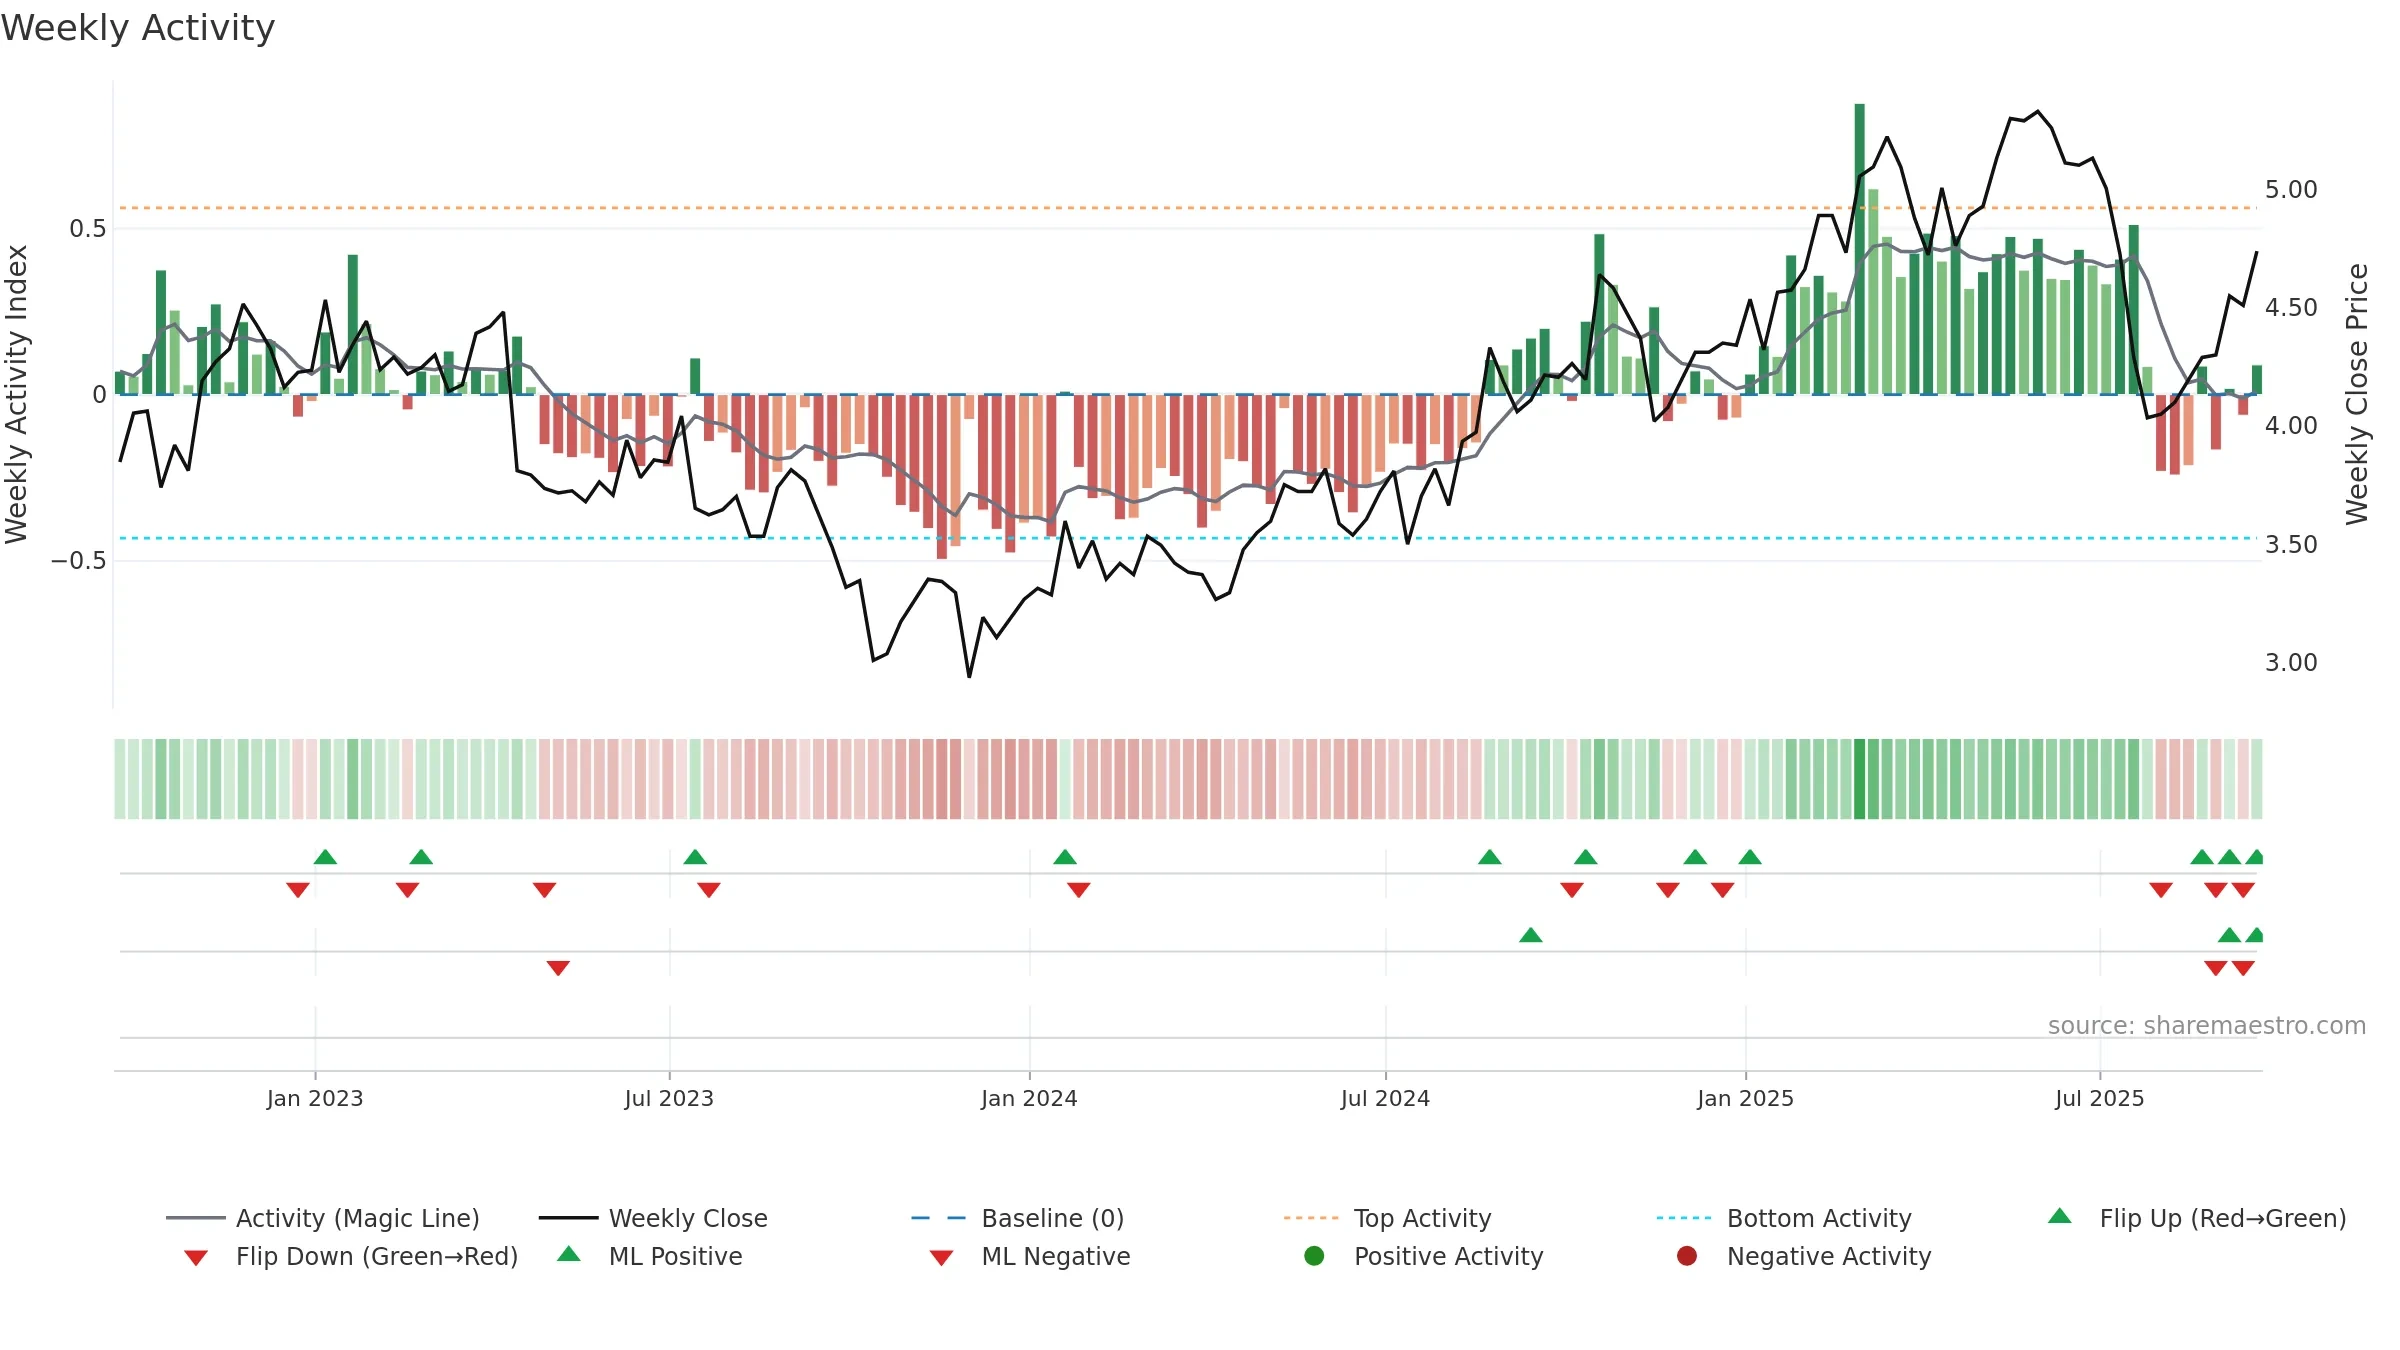
Task: Toggle the Flip Down (Green→Red) legend entry
Action: (351, 1256)
